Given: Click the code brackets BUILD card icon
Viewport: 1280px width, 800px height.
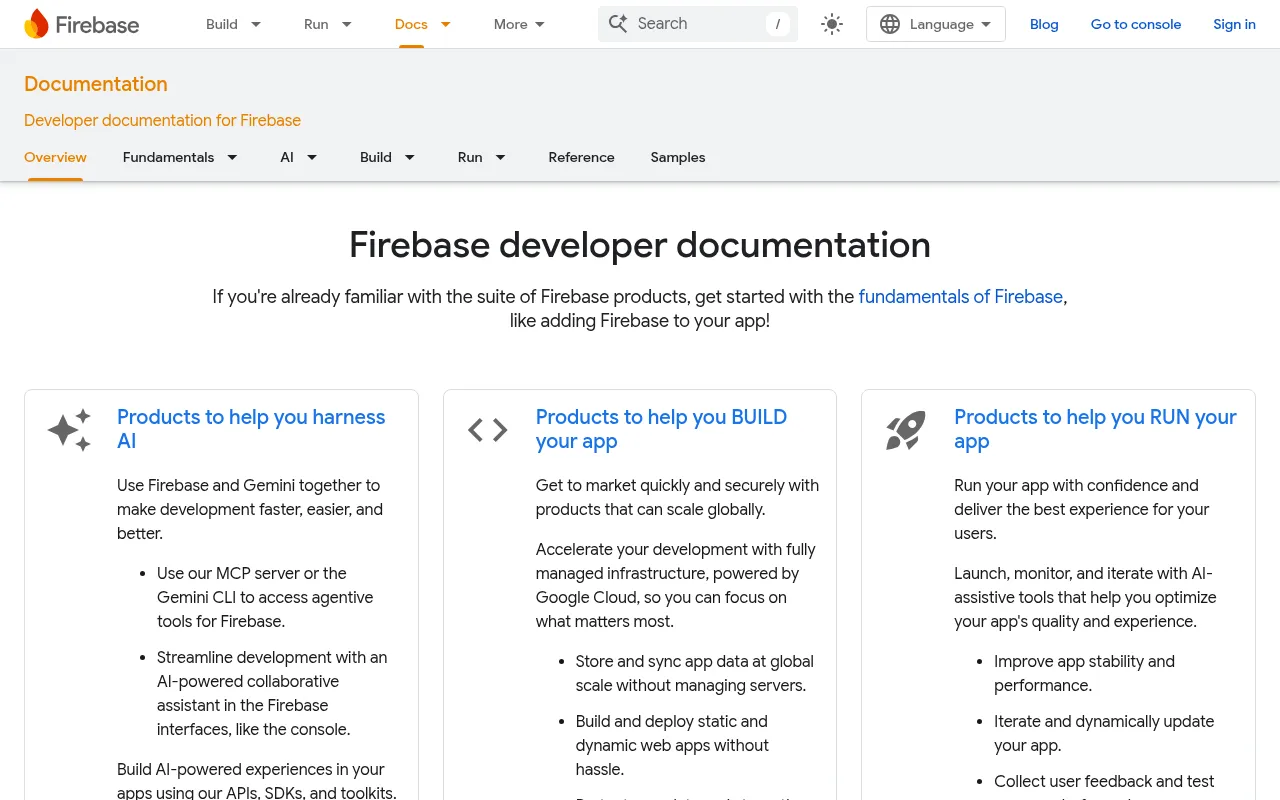Looking at the screenshot, I should (488, 430).
